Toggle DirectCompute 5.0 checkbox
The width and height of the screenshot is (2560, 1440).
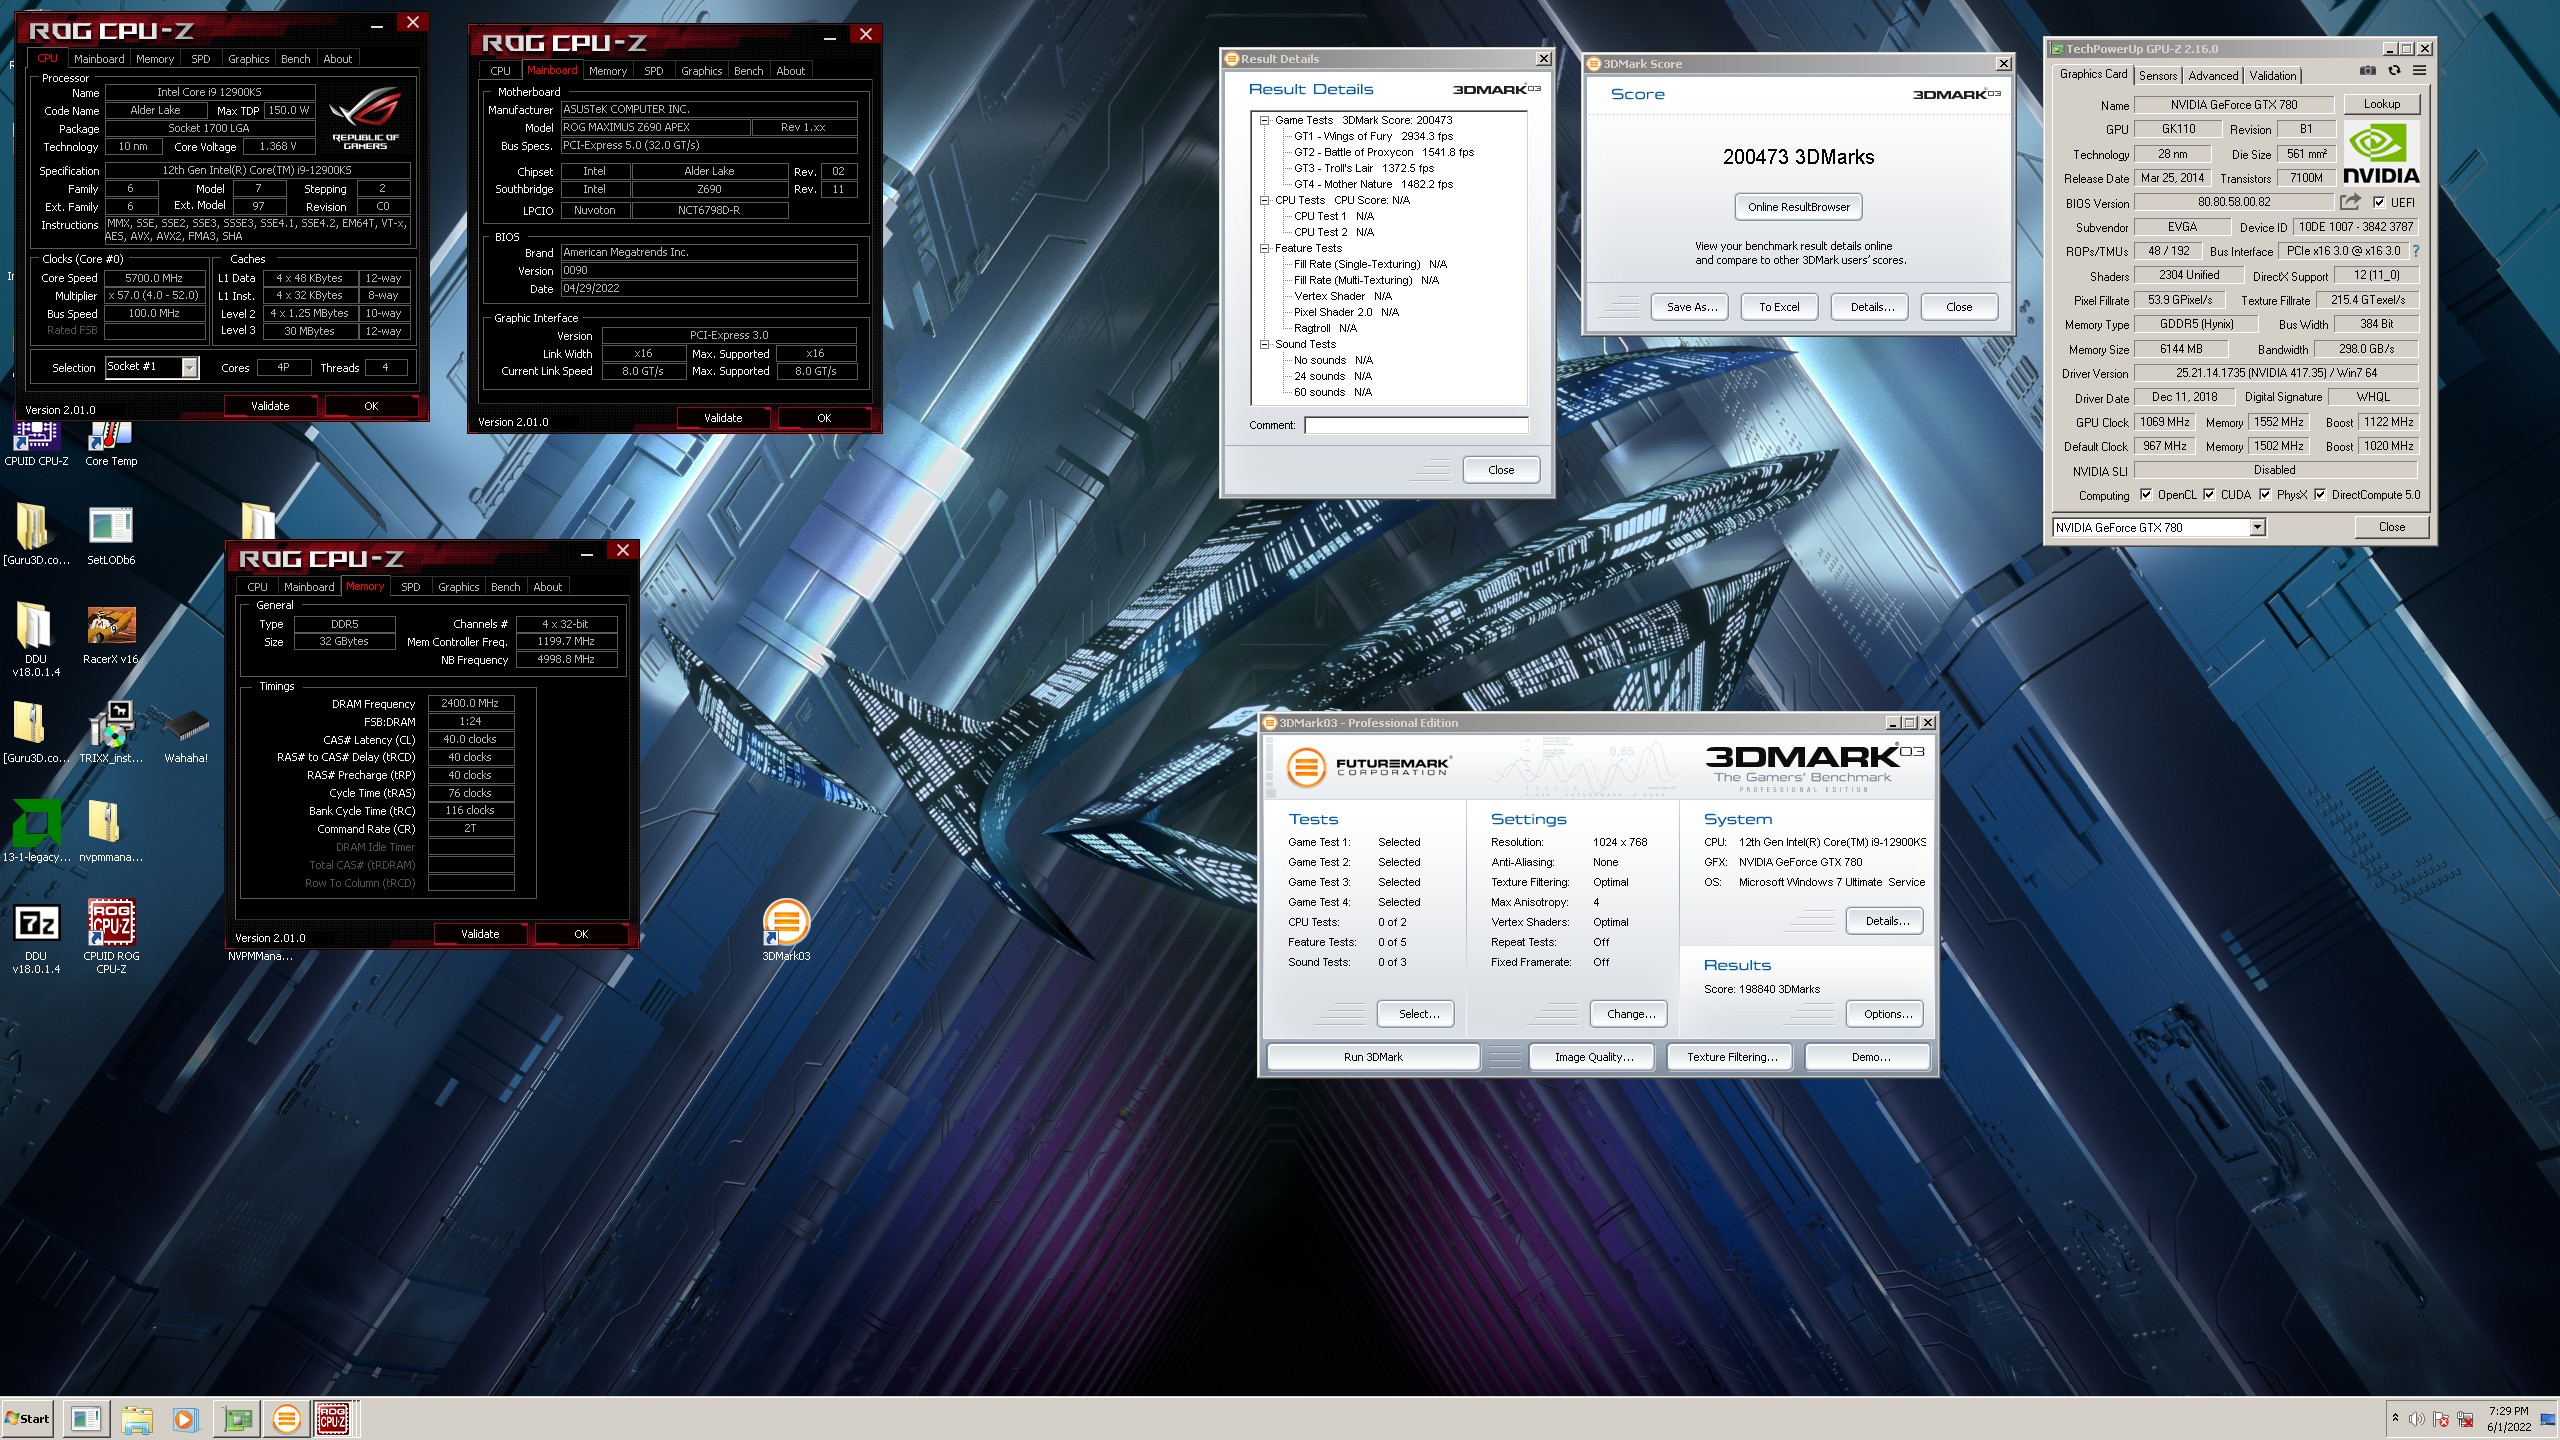pos(2320,495)
